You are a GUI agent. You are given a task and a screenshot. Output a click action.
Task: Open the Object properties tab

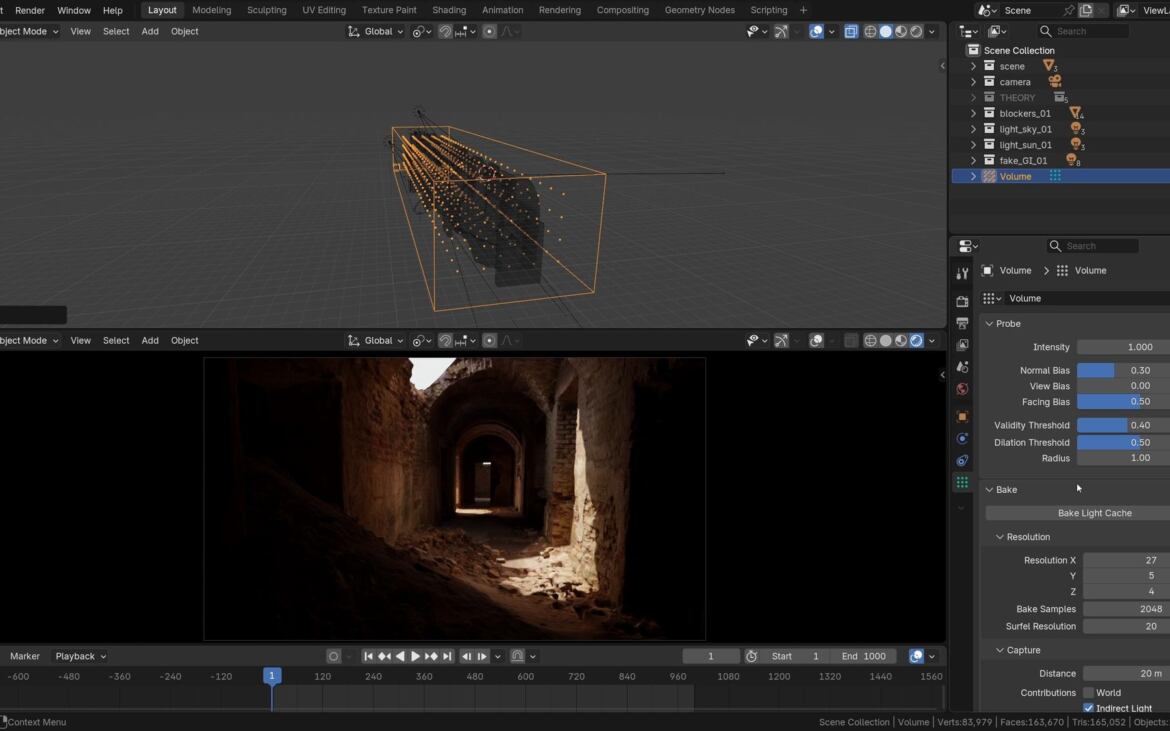[962, 416]
